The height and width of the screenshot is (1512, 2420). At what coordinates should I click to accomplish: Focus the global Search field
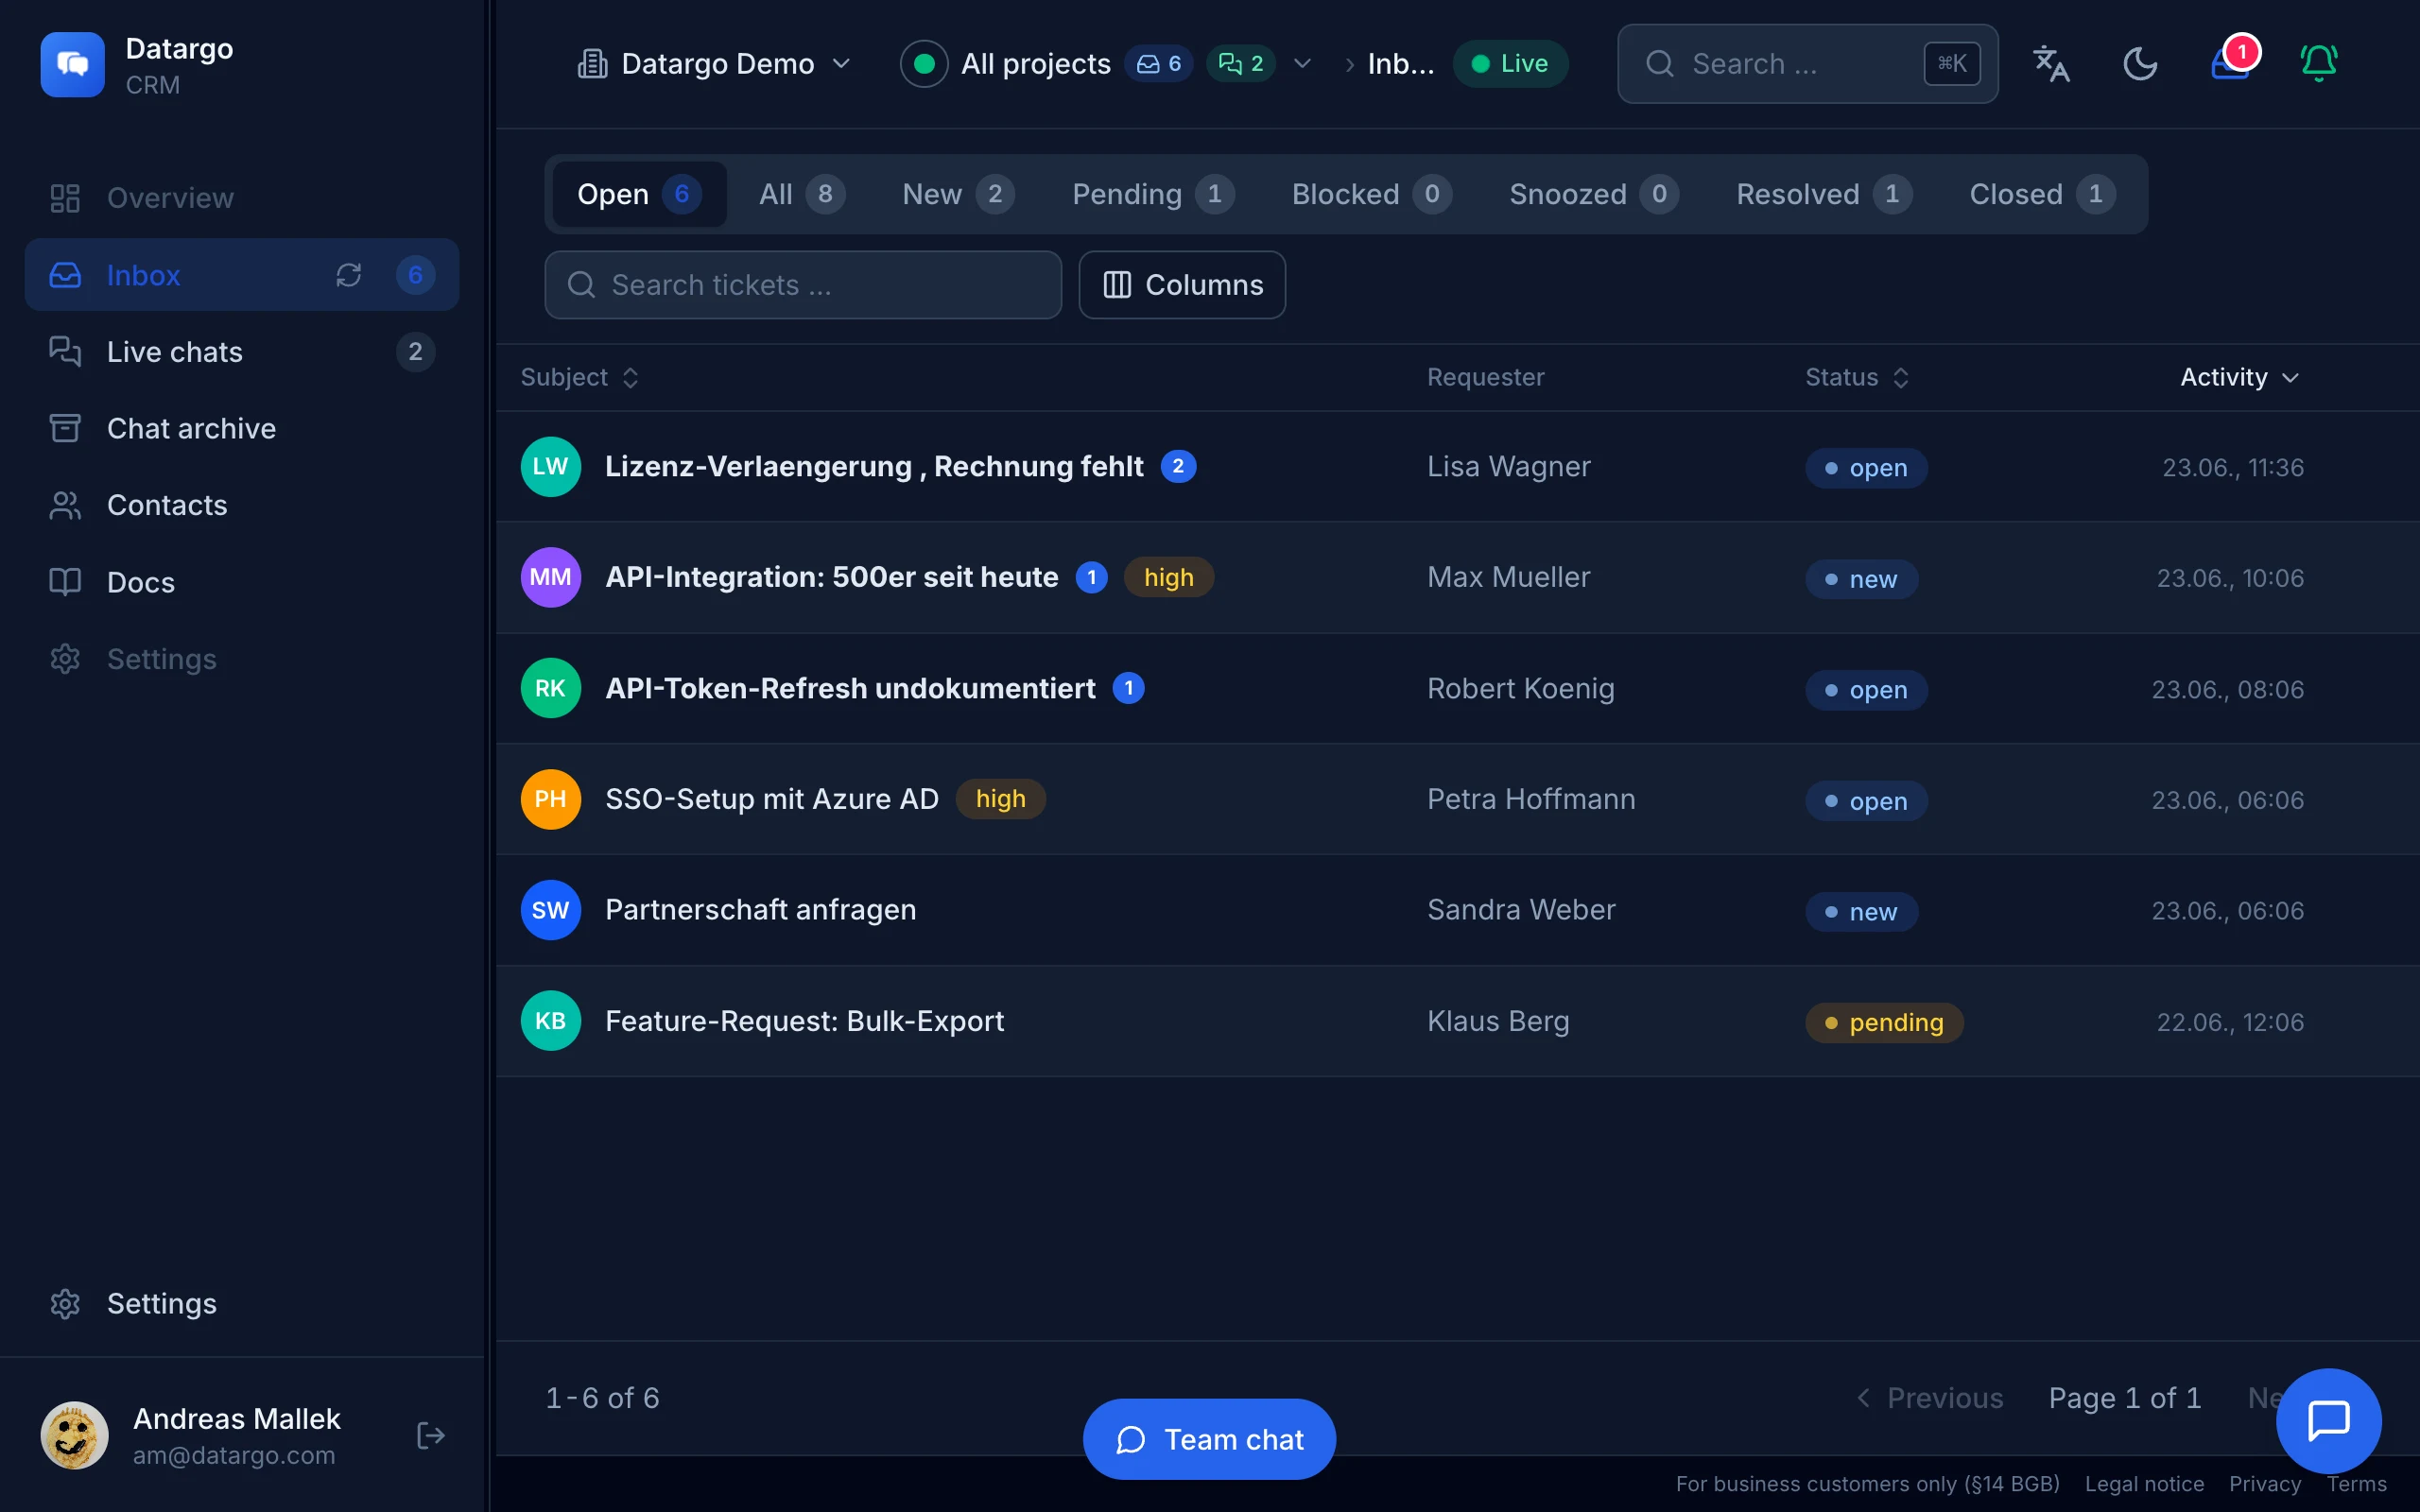tap(1808, 64)
